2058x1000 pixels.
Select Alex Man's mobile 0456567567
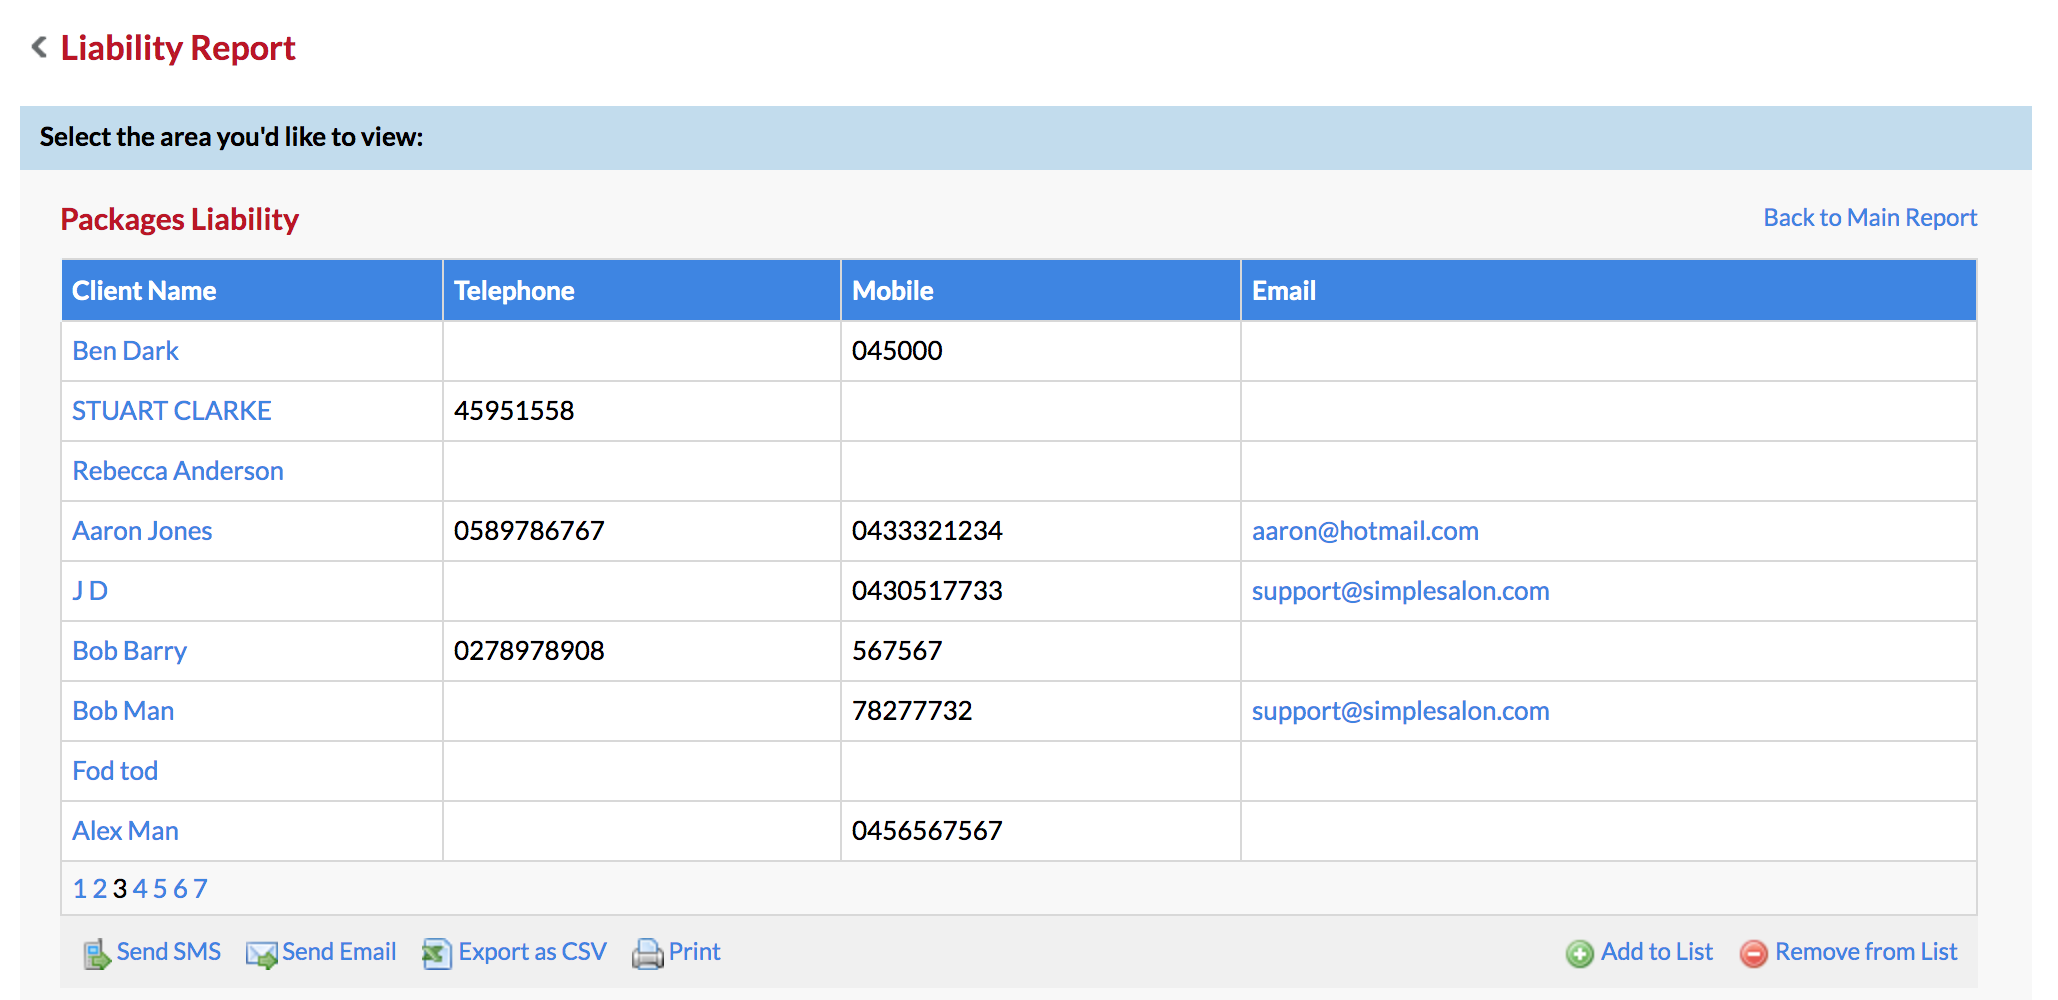pos(927,831)
